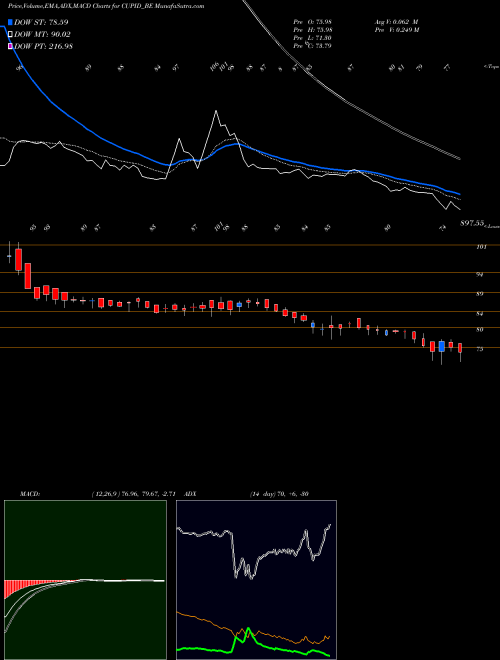Click the 'Pre H: 73.98' high value

[313, 30]
